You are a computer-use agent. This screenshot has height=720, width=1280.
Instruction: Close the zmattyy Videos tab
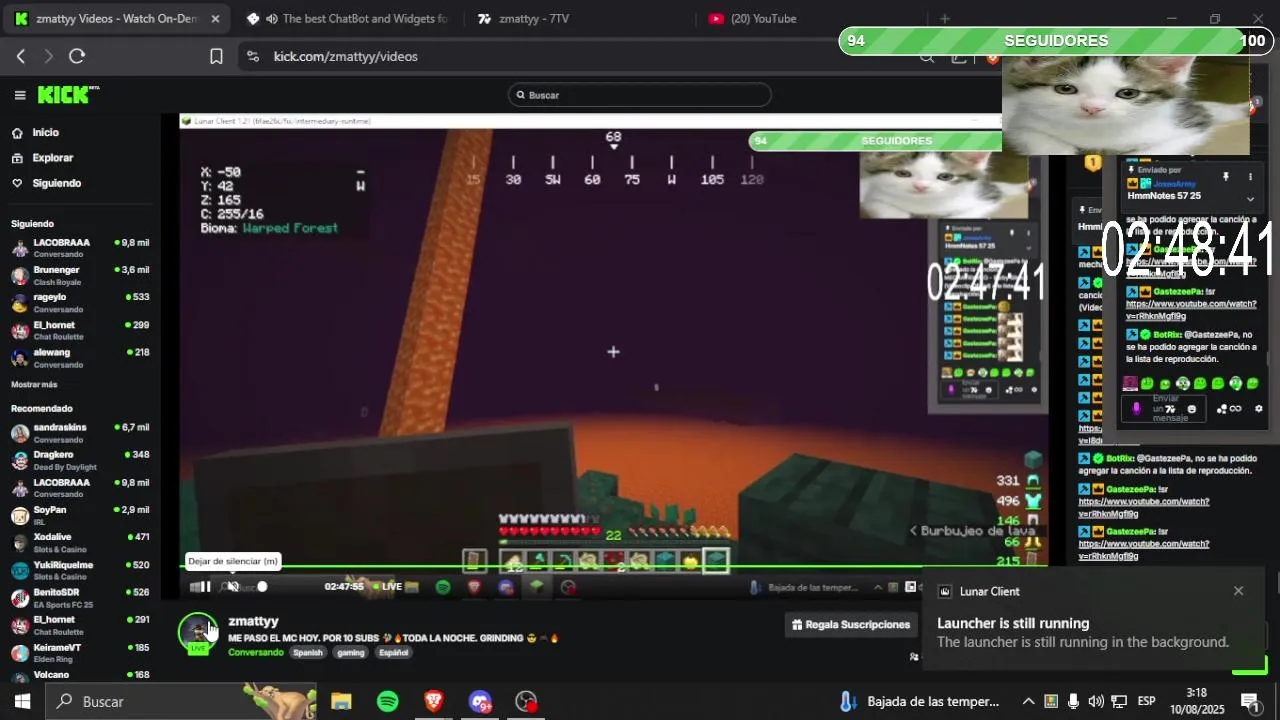(215, 19)
